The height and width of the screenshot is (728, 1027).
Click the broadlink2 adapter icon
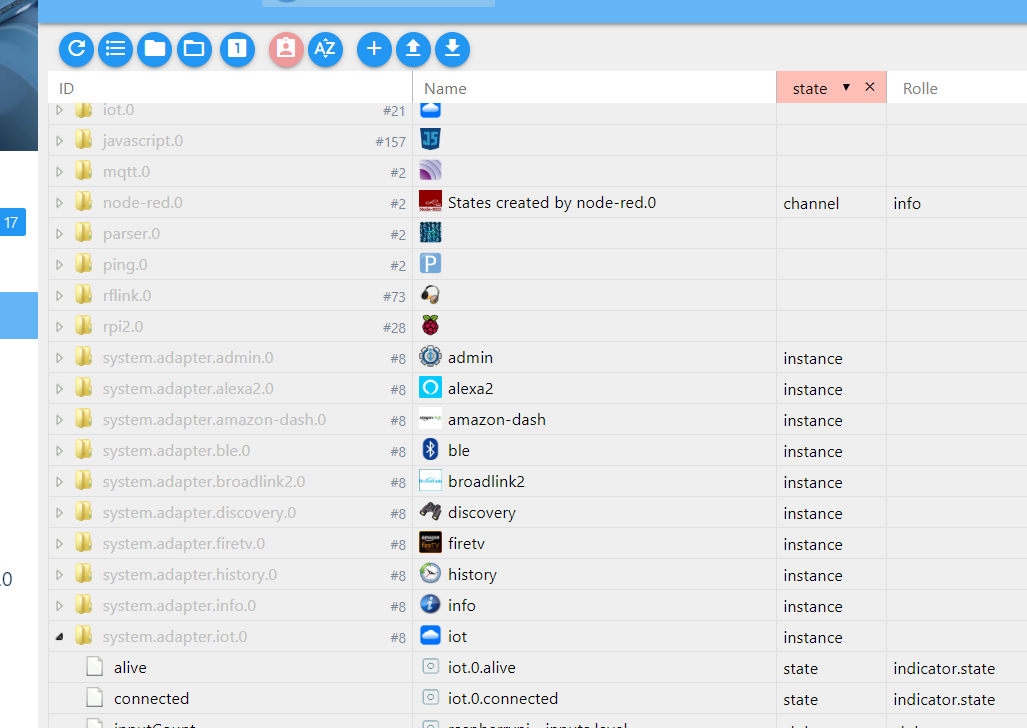[430, 480]
